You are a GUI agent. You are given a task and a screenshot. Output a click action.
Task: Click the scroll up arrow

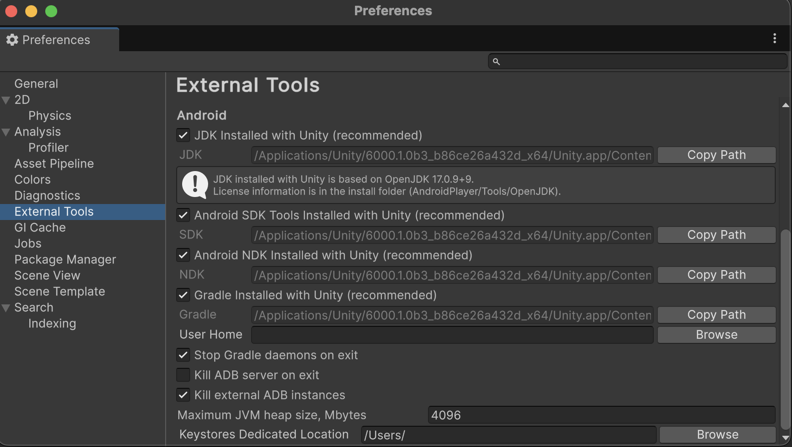tap(785, 105)
